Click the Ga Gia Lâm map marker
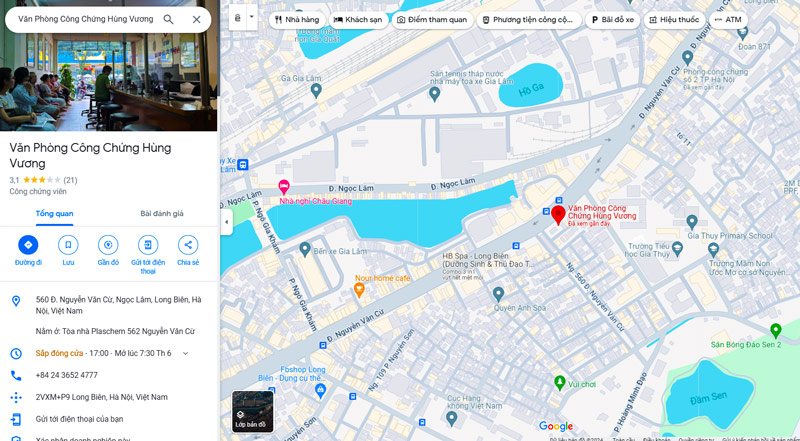This screenshot has width=800, height=441. (x=316, y=90)
